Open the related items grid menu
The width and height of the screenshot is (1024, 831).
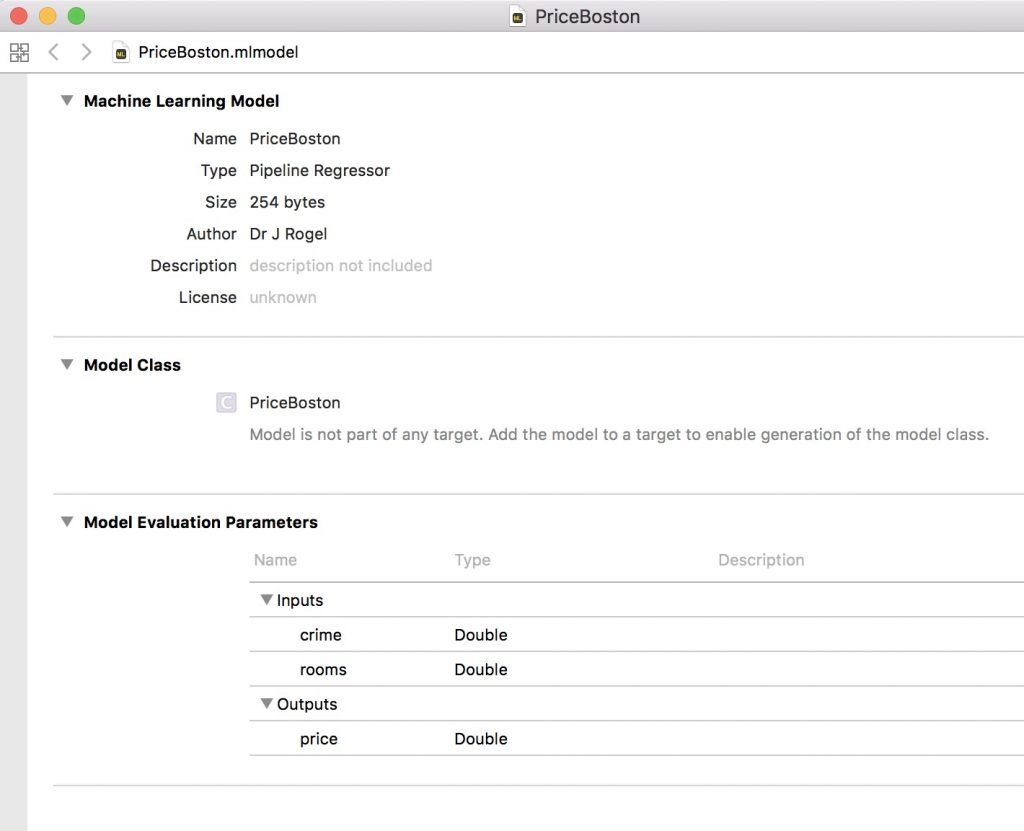(19, 52)
